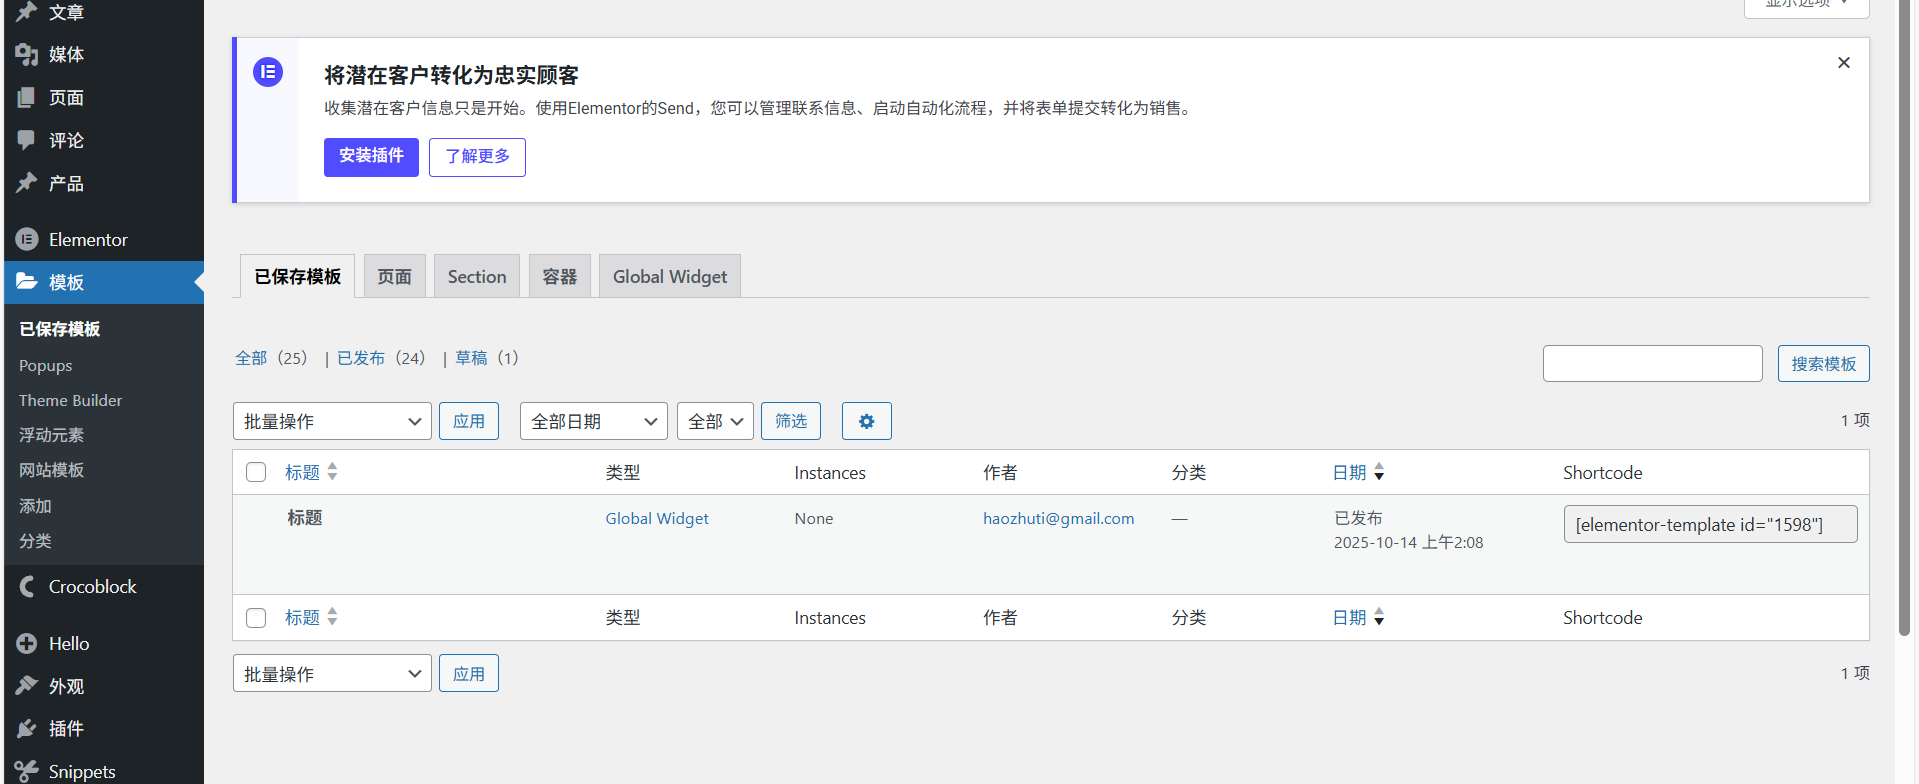
Task: Open the top bulk actions dropdown
Action: click(332, 421)
